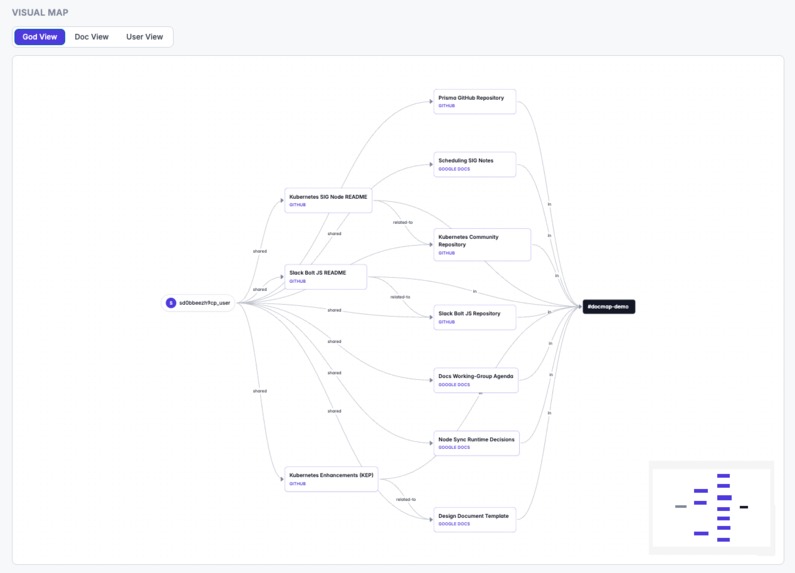Click the related-to label near Kubernetes Community Repository
Image resolution: width=795 pixels, height=573 pixels.
(403, 223)
